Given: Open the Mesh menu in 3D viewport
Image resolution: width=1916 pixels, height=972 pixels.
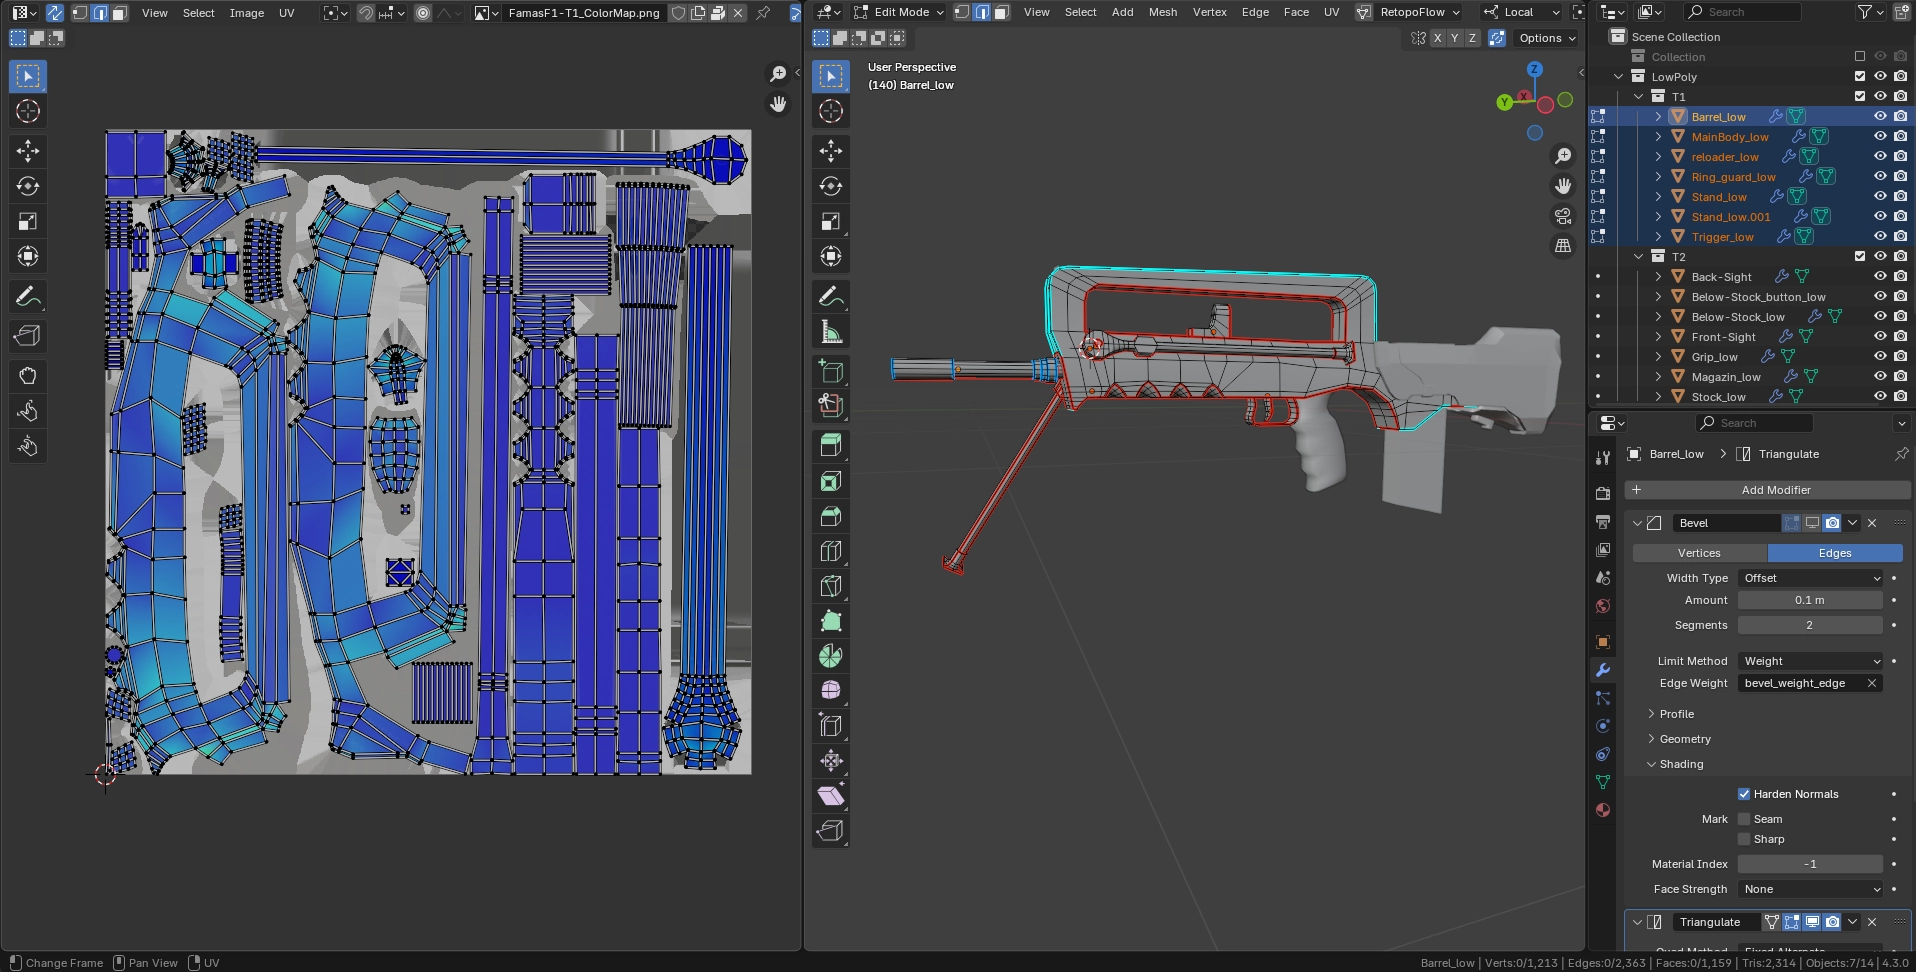Looking at the screenshot, I should (1162, 12).
